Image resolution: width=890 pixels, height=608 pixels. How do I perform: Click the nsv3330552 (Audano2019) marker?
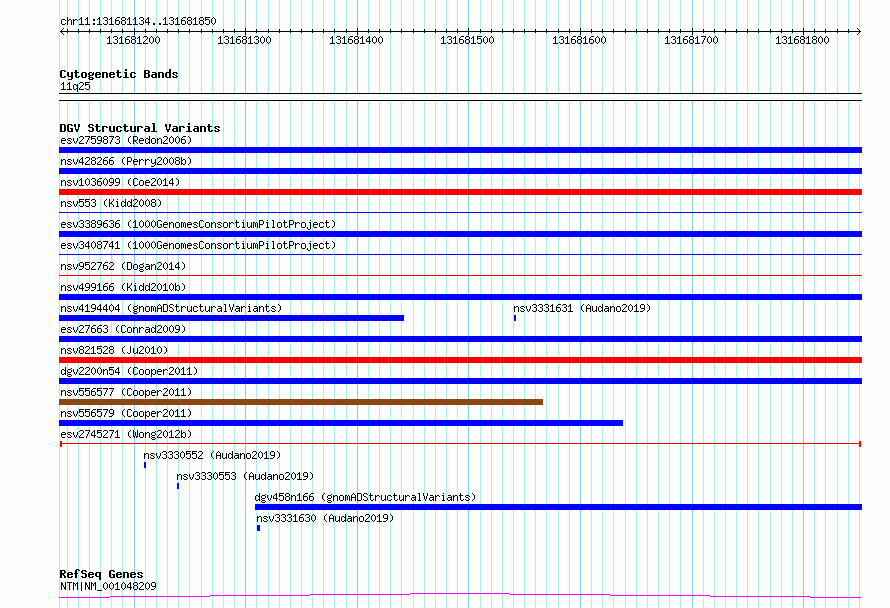[145, 465]
